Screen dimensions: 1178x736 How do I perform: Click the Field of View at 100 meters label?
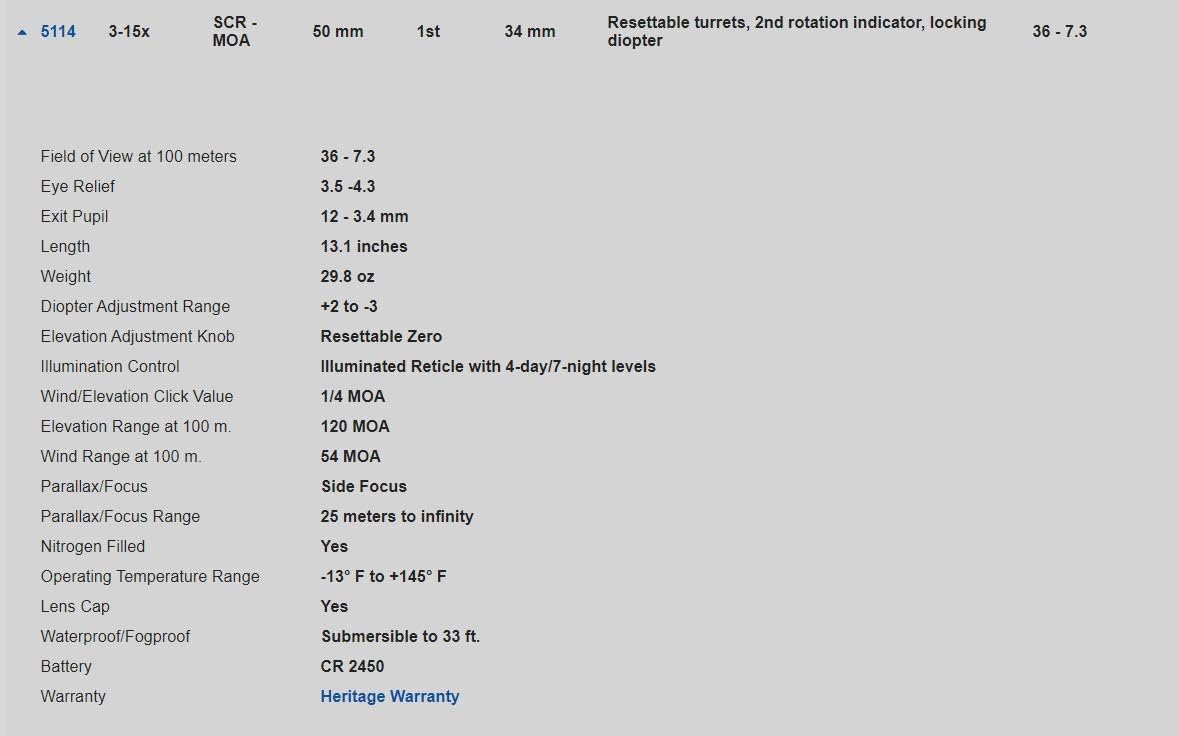tap(139, 157)
